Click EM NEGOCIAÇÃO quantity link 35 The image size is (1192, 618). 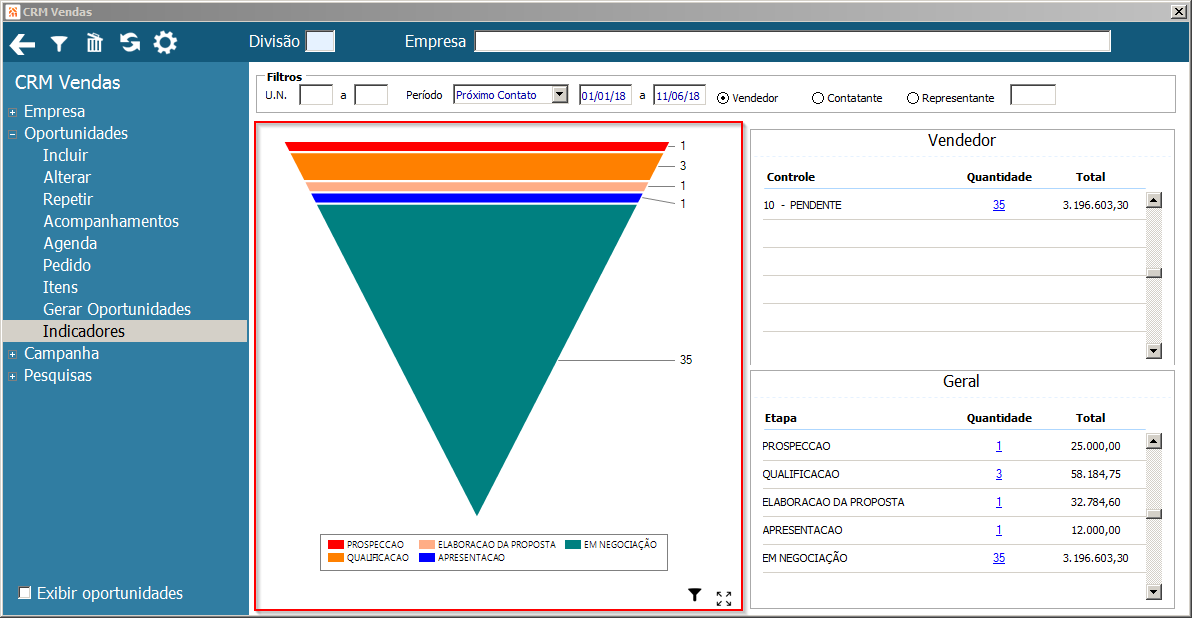click(x=999, y=557)
